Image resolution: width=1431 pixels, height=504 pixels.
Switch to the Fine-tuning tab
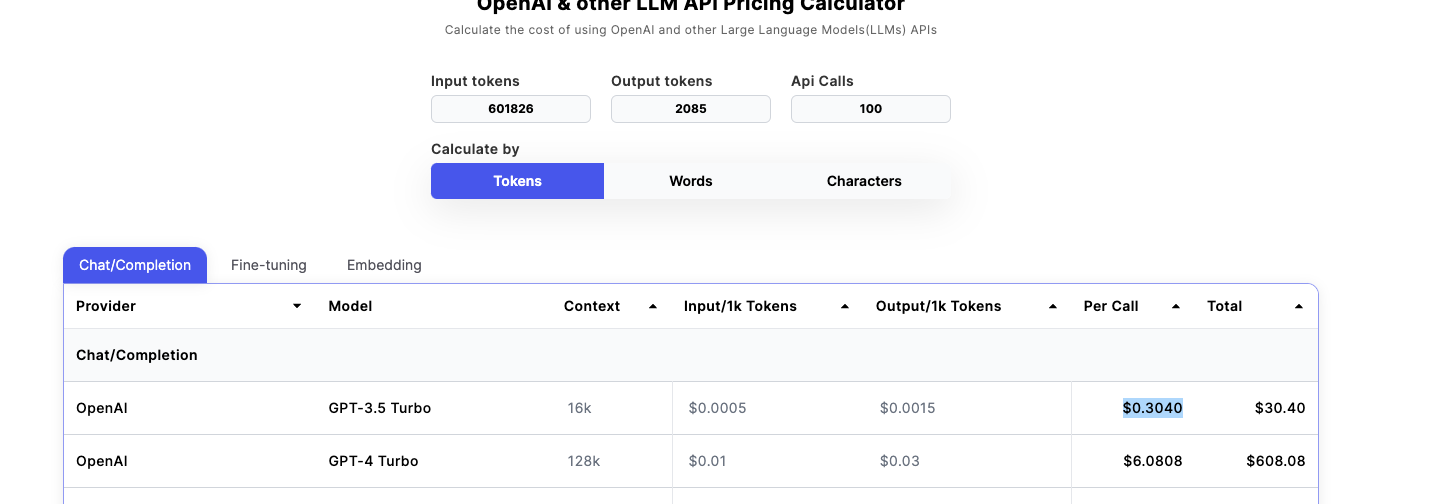tap(268, 265)
